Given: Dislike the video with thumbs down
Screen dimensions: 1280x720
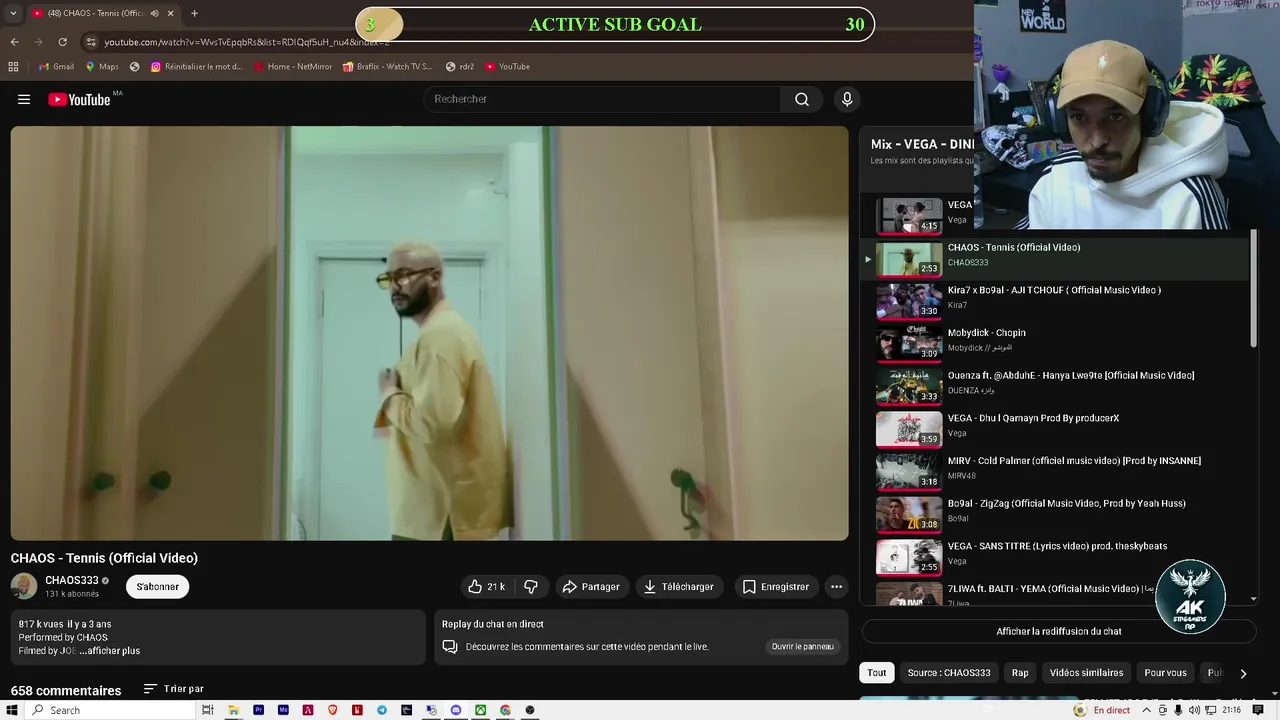Looking at the screenshot, I should tap(531, 587).
